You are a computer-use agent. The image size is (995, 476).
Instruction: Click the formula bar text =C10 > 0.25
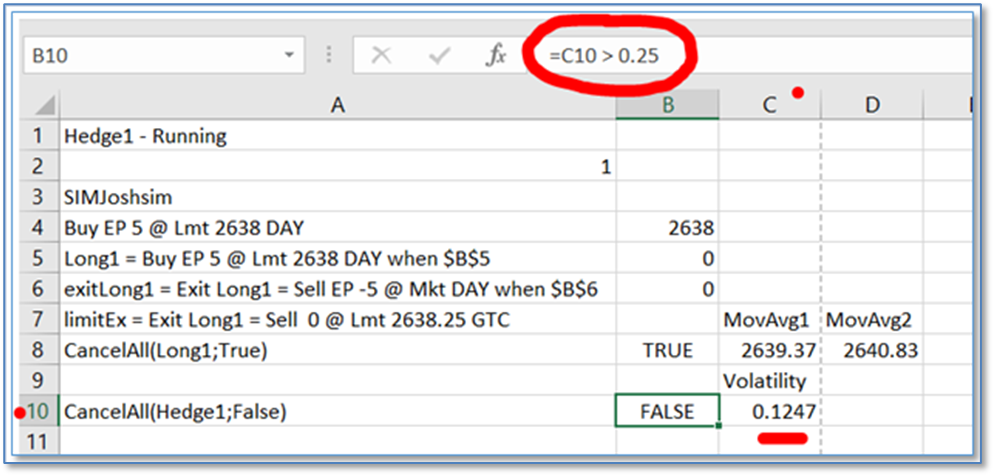603,56
